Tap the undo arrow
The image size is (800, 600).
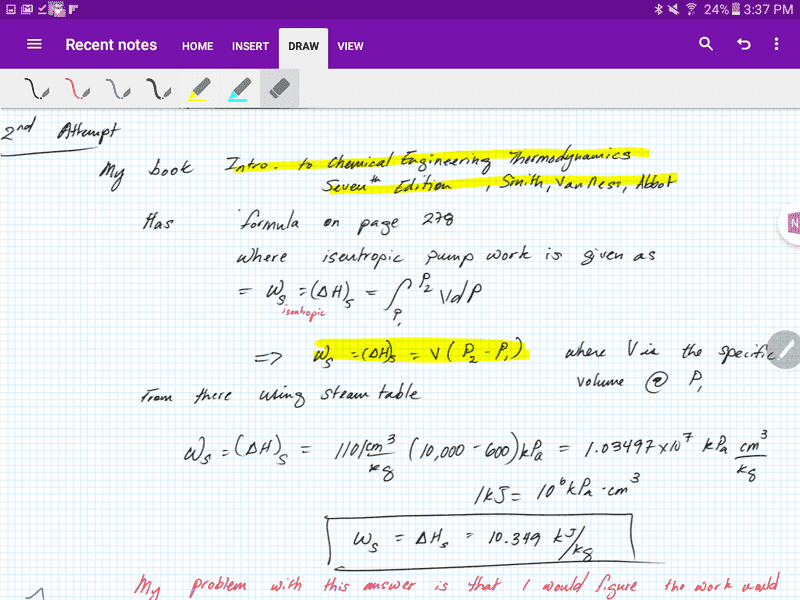[743, 44]
